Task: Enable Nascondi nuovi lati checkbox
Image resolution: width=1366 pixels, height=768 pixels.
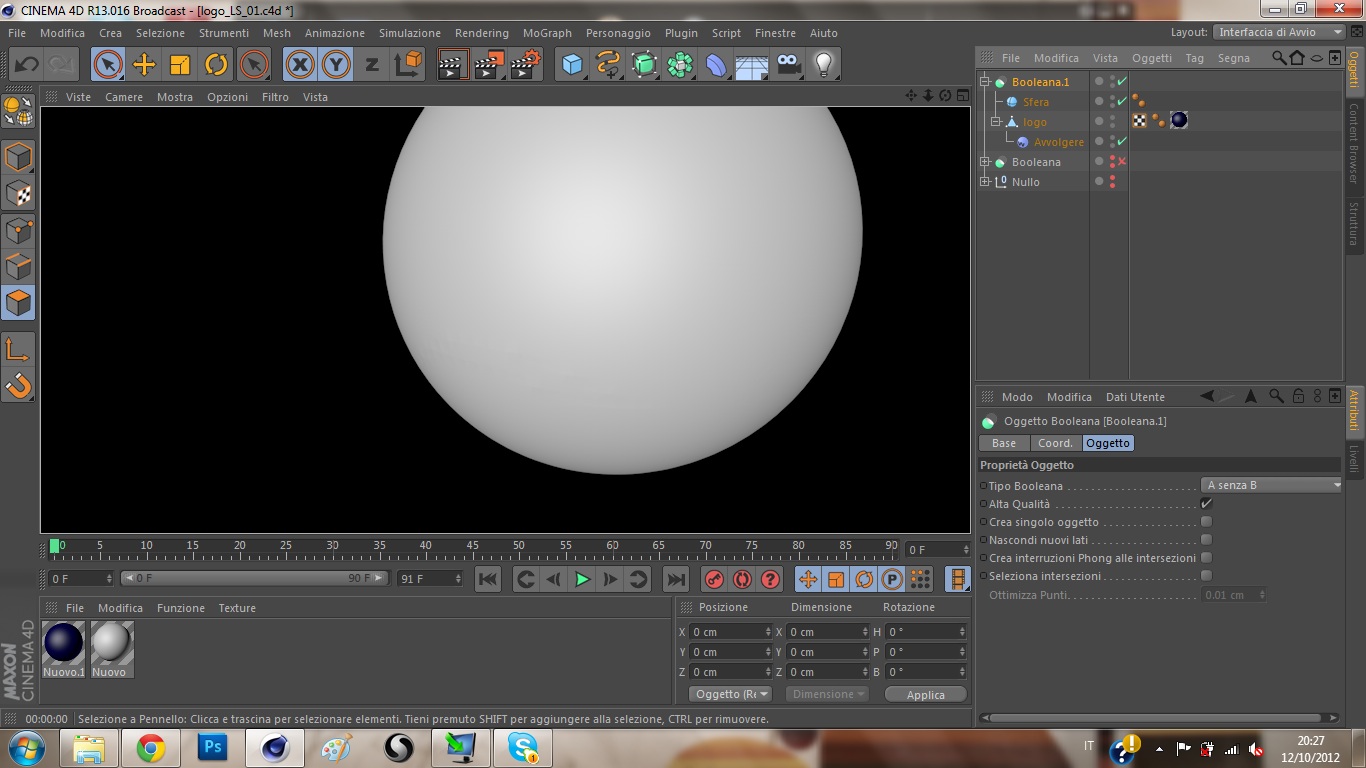Action: point(1206,540)
